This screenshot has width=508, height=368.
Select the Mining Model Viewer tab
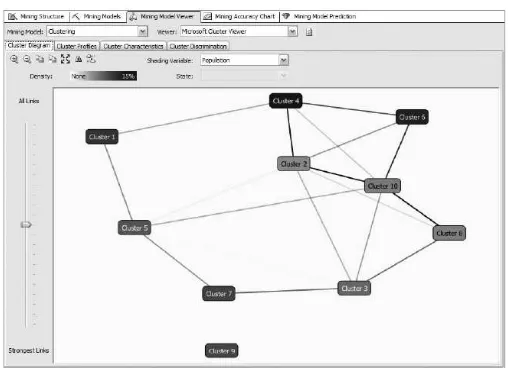click(163, 16)
